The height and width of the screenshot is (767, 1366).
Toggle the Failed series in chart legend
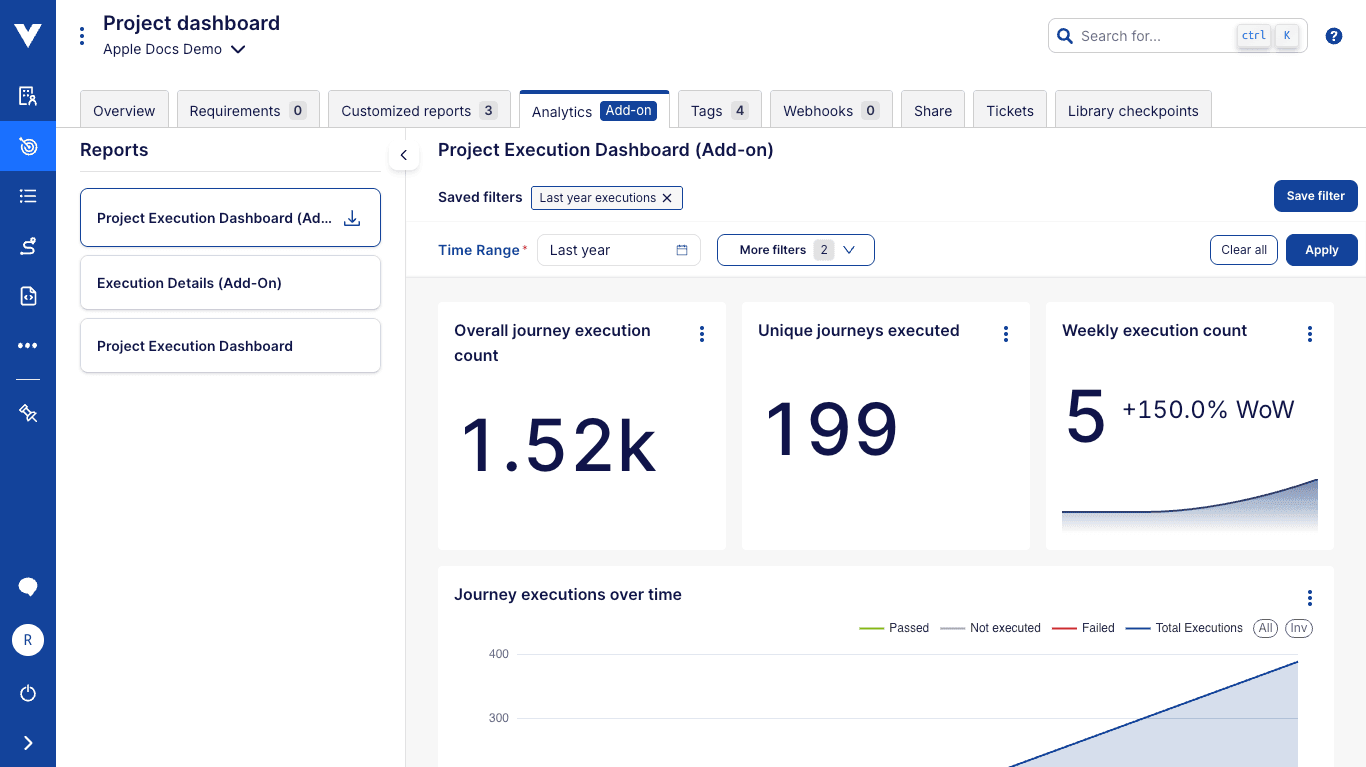point(1083,628)
